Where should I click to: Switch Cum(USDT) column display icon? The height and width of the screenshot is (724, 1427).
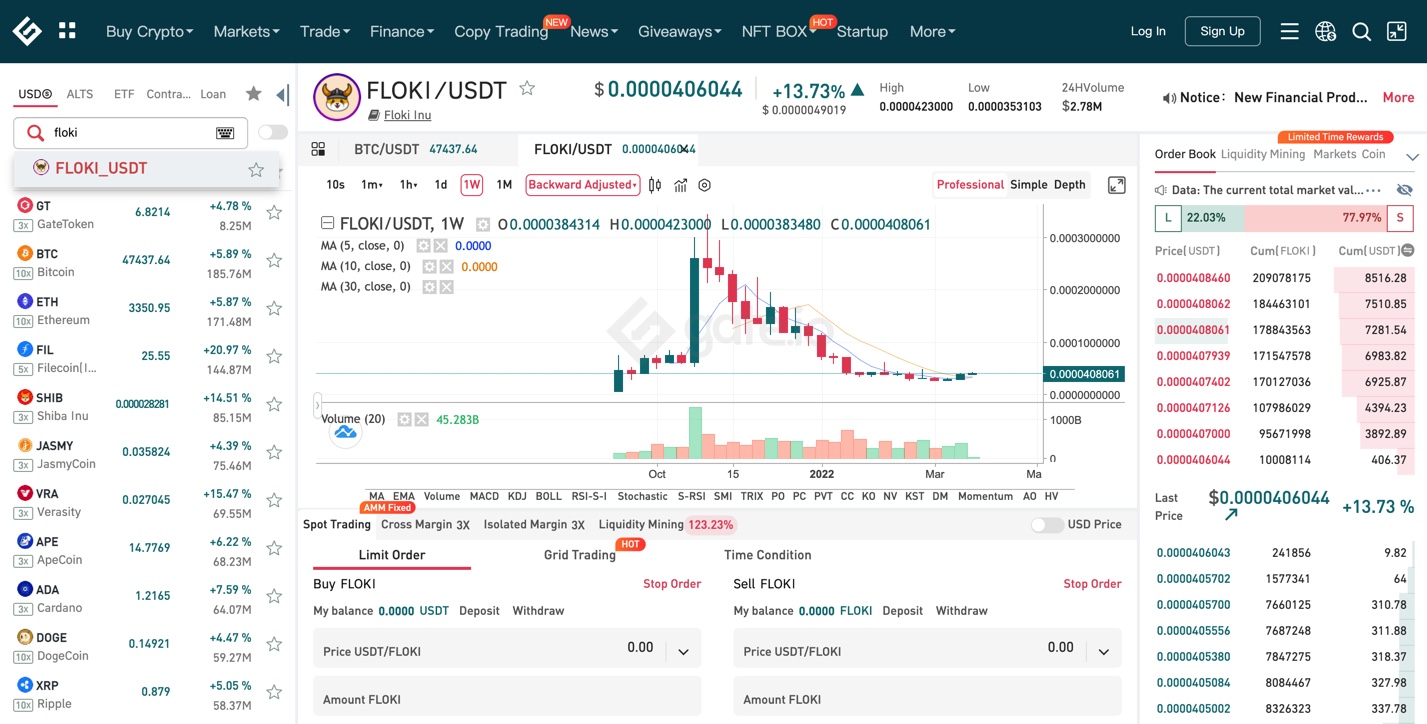click(1408, 250)
